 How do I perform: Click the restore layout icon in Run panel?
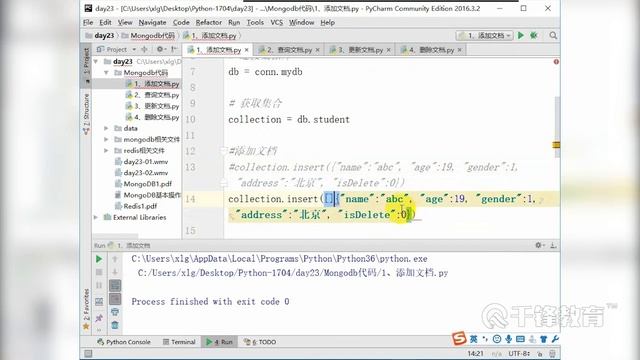click(x=99, y=302)
